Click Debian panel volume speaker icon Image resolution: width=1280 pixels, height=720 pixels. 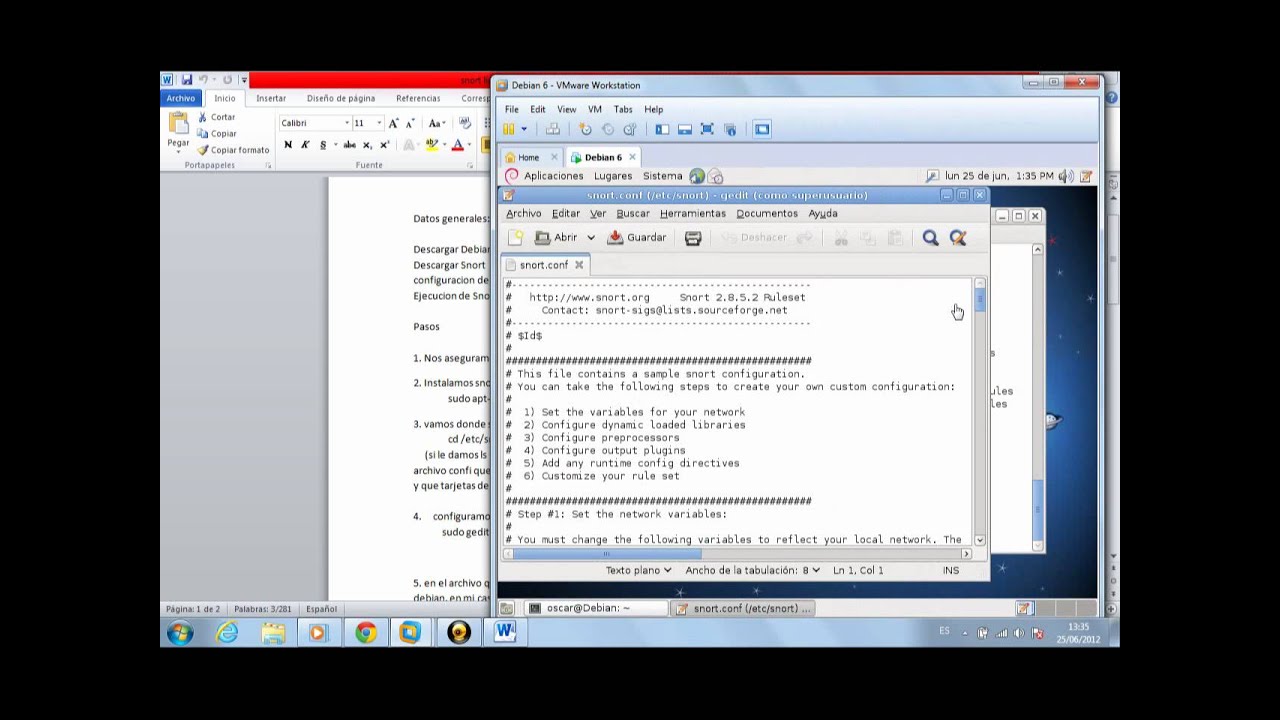click(x=1066, y=176)
